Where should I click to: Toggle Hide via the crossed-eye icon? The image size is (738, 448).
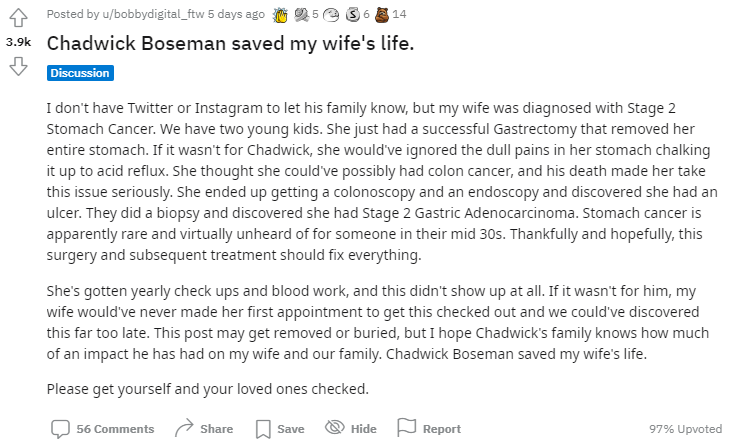pos(335,427)
